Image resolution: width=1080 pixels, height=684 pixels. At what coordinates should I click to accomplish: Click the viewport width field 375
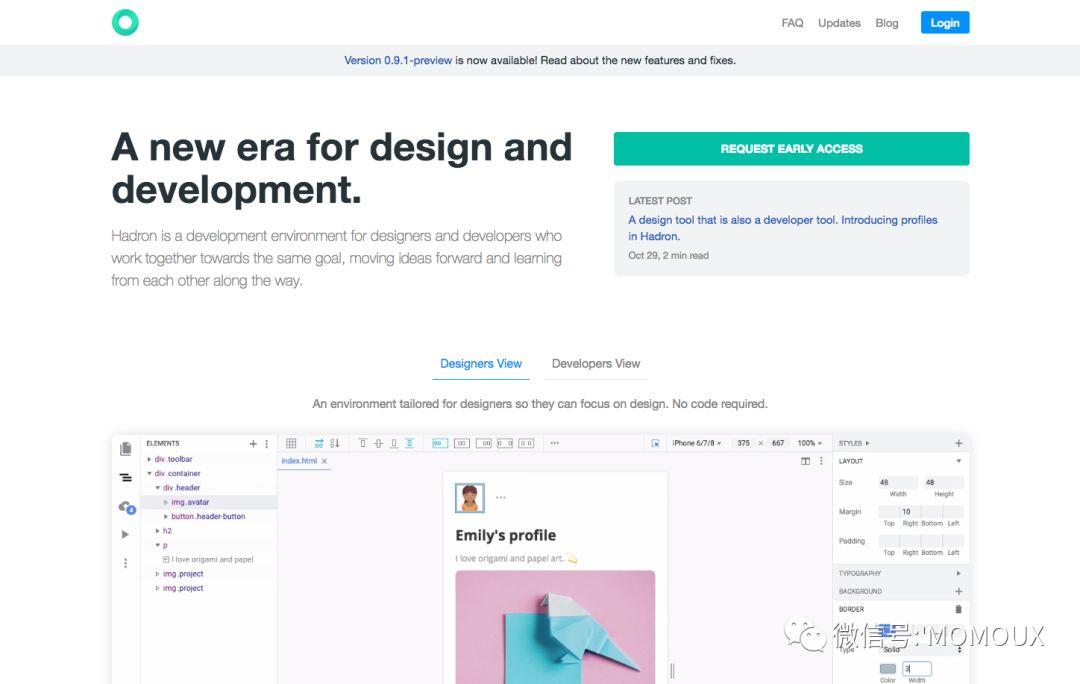point(743,443)
